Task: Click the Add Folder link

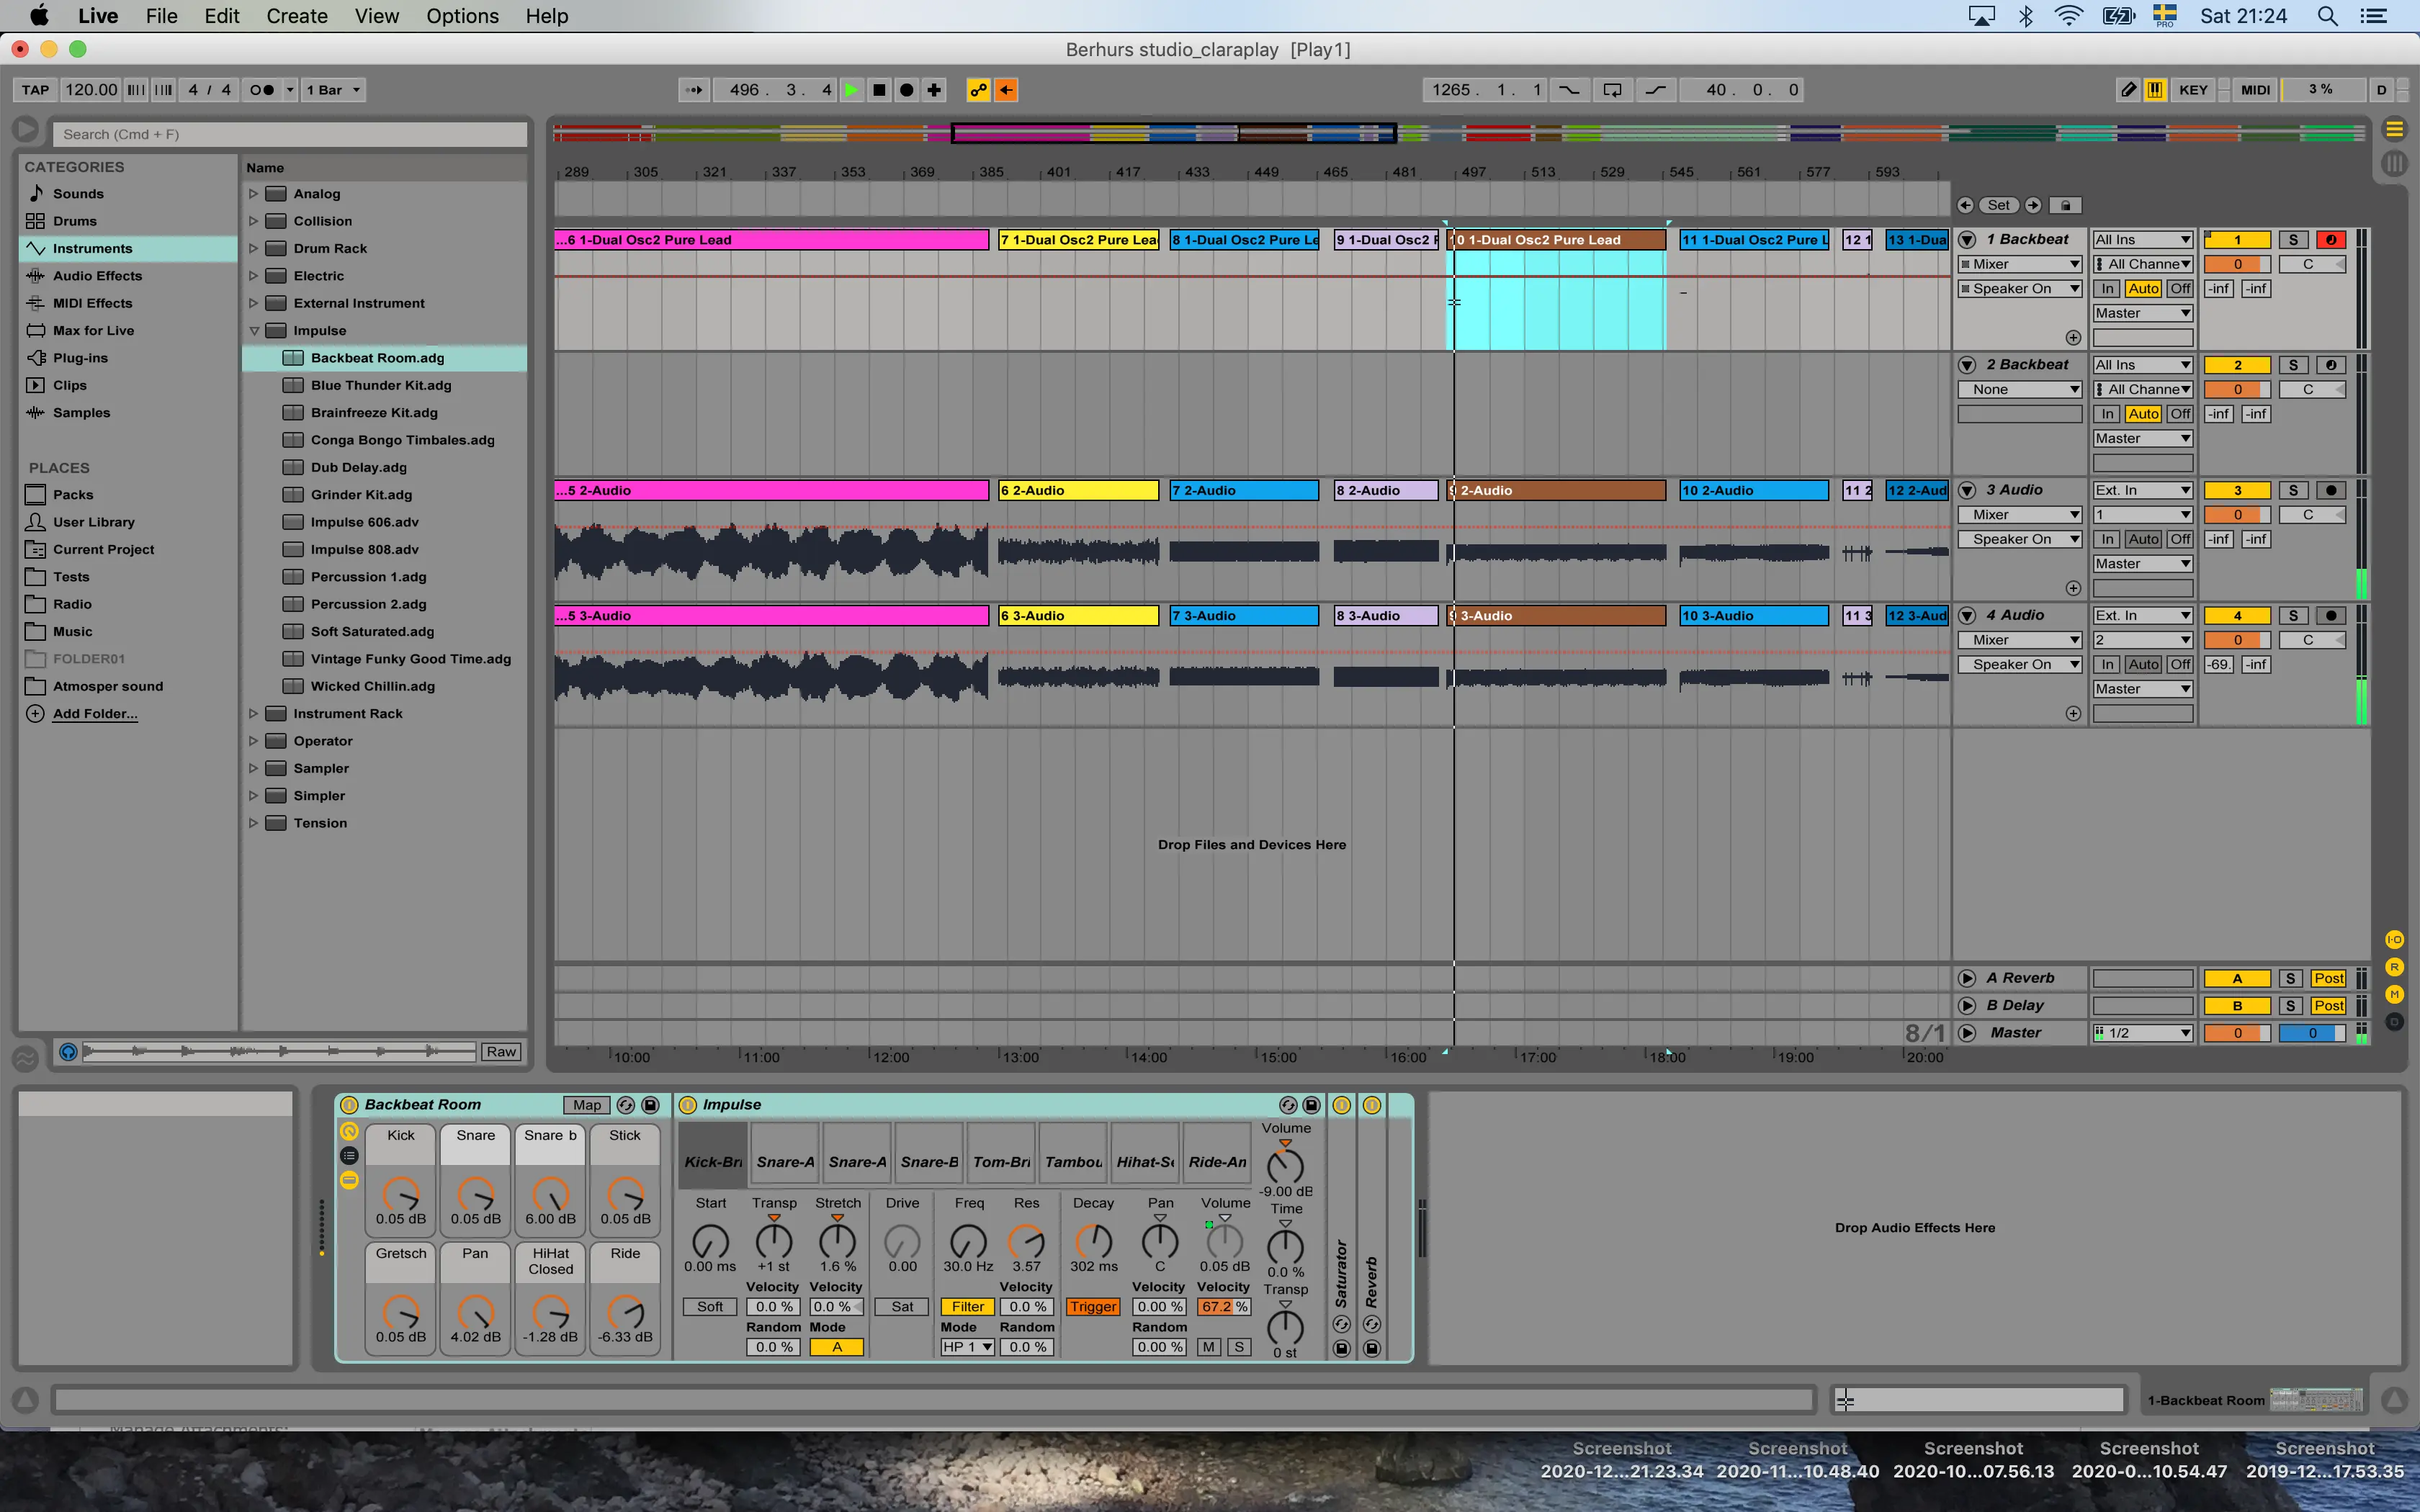Action: [95, 714]
